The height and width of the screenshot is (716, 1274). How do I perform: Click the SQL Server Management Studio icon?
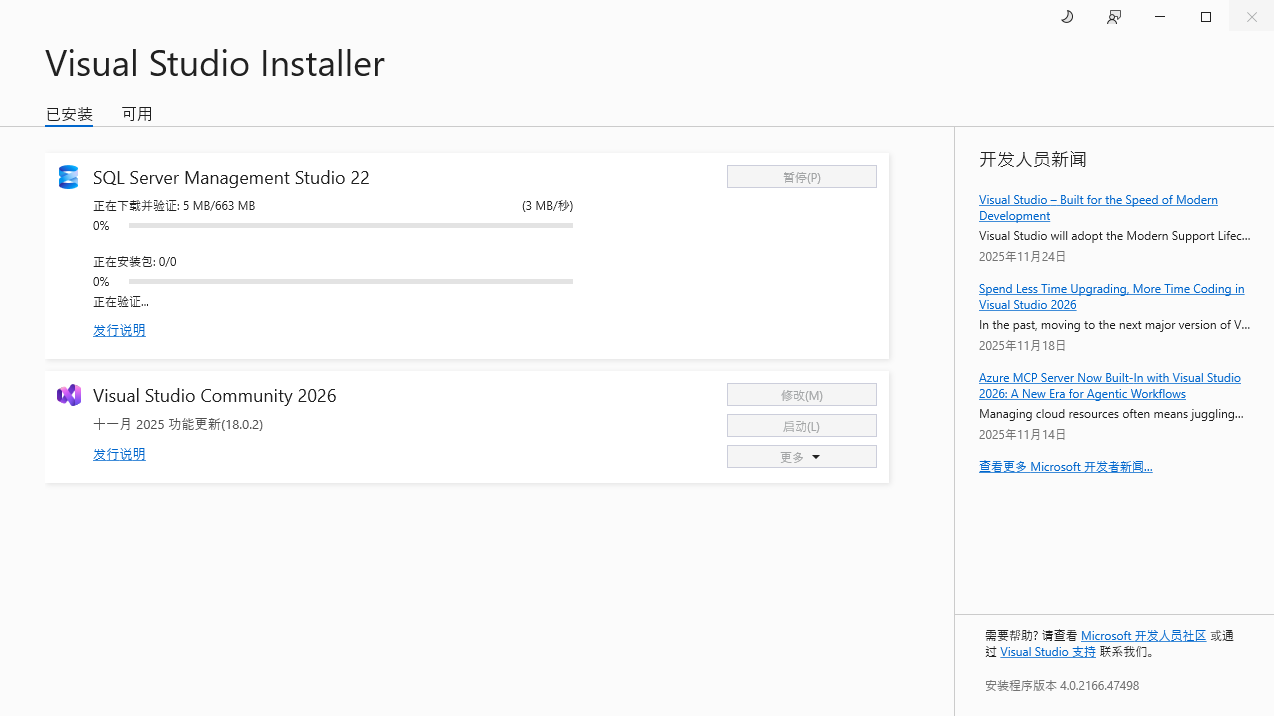click(68, 177)
